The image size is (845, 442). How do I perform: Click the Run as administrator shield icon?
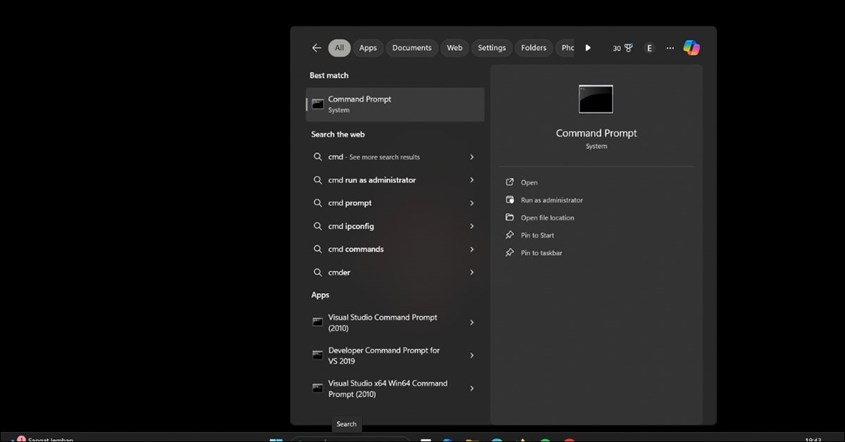(509, 200)
